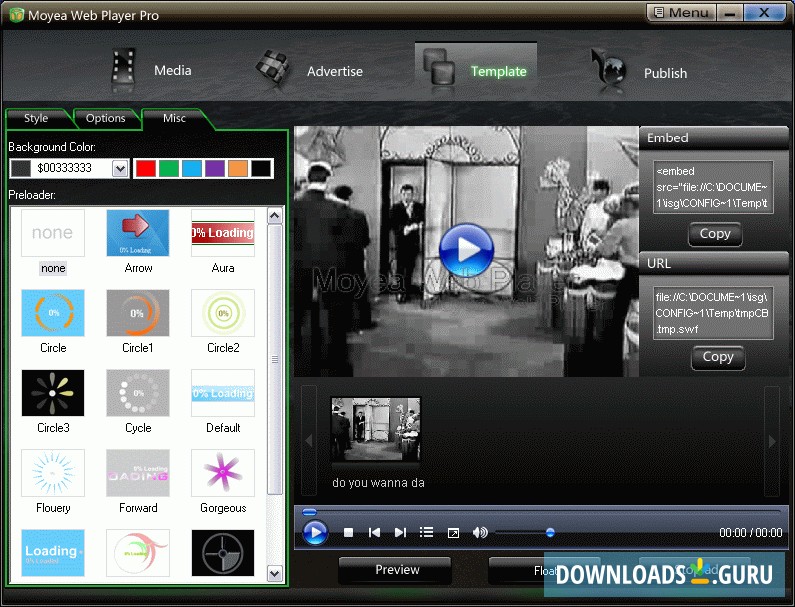Click the Float button
Image resolution: width=795 pixels, height=607 pixels.
coord(545,570)
